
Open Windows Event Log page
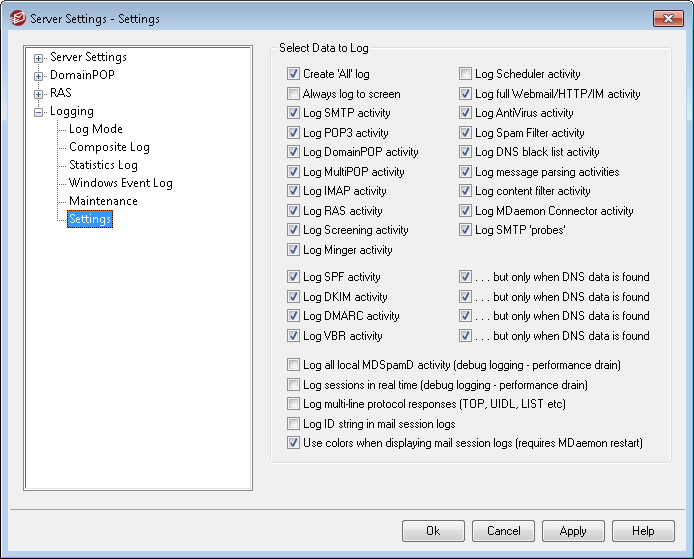click(120, 184)
